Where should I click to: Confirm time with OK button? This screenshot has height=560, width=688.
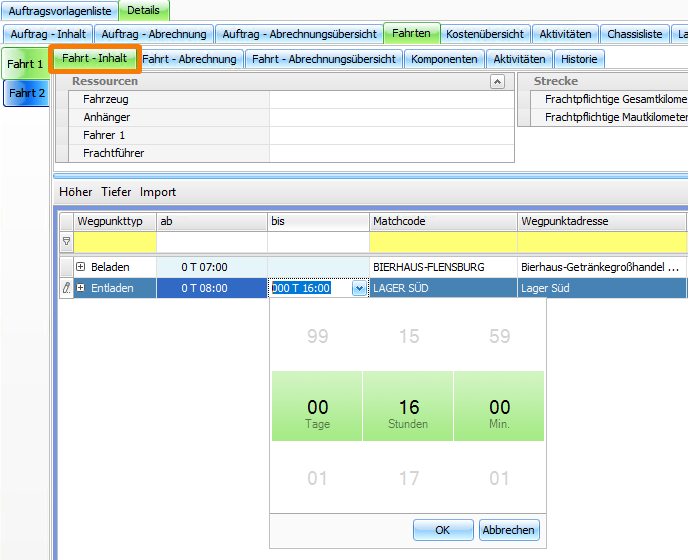tap(442, 530)
